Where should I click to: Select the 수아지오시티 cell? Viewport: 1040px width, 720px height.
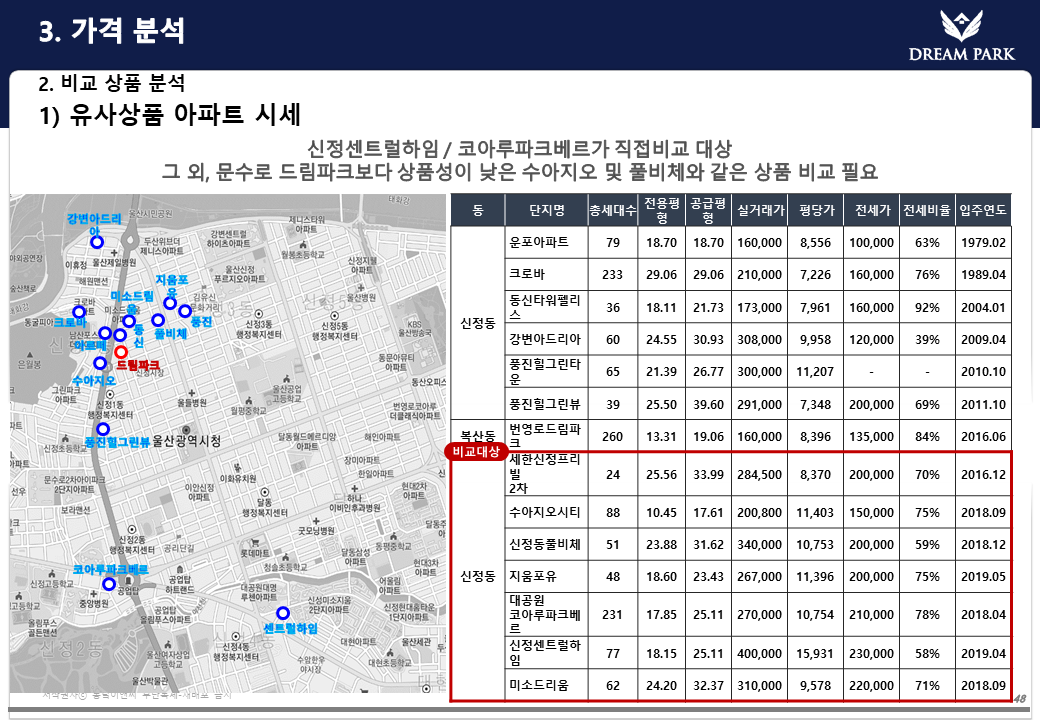pyautogui.click(x=545, y=512)
